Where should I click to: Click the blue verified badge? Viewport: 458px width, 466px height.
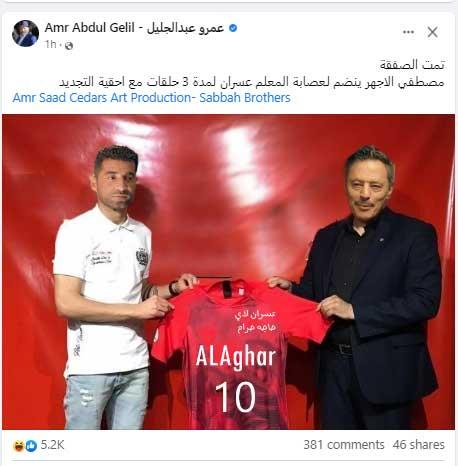tap(233, 28)
